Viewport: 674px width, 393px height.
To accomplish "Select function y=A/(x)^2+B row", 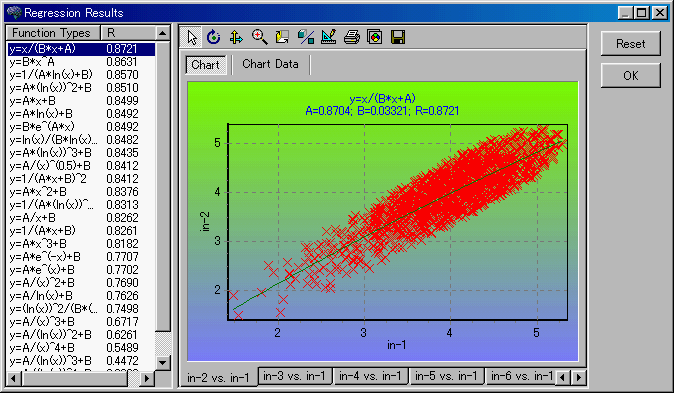I will (81, 282).
